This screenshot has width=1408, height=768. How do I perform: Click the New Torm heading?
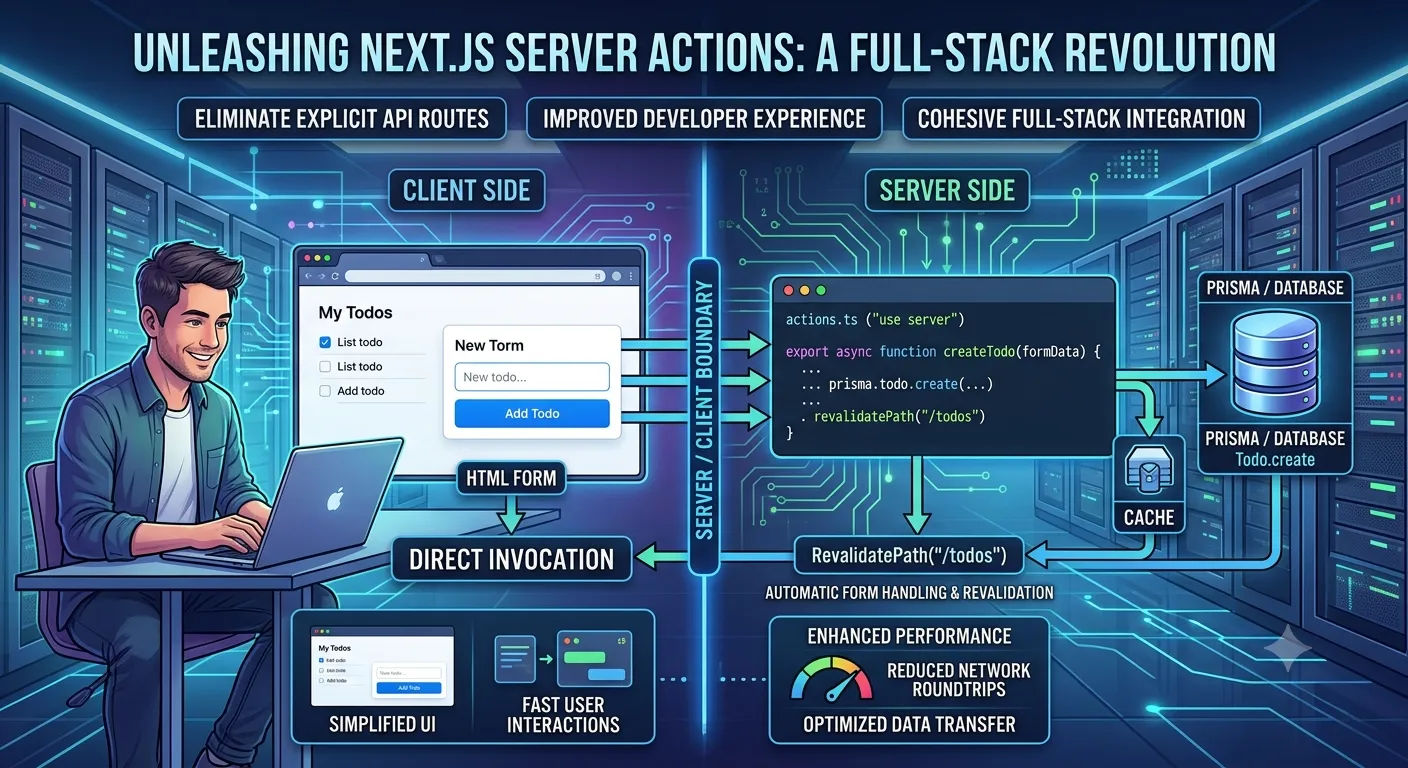click(489, 345)
